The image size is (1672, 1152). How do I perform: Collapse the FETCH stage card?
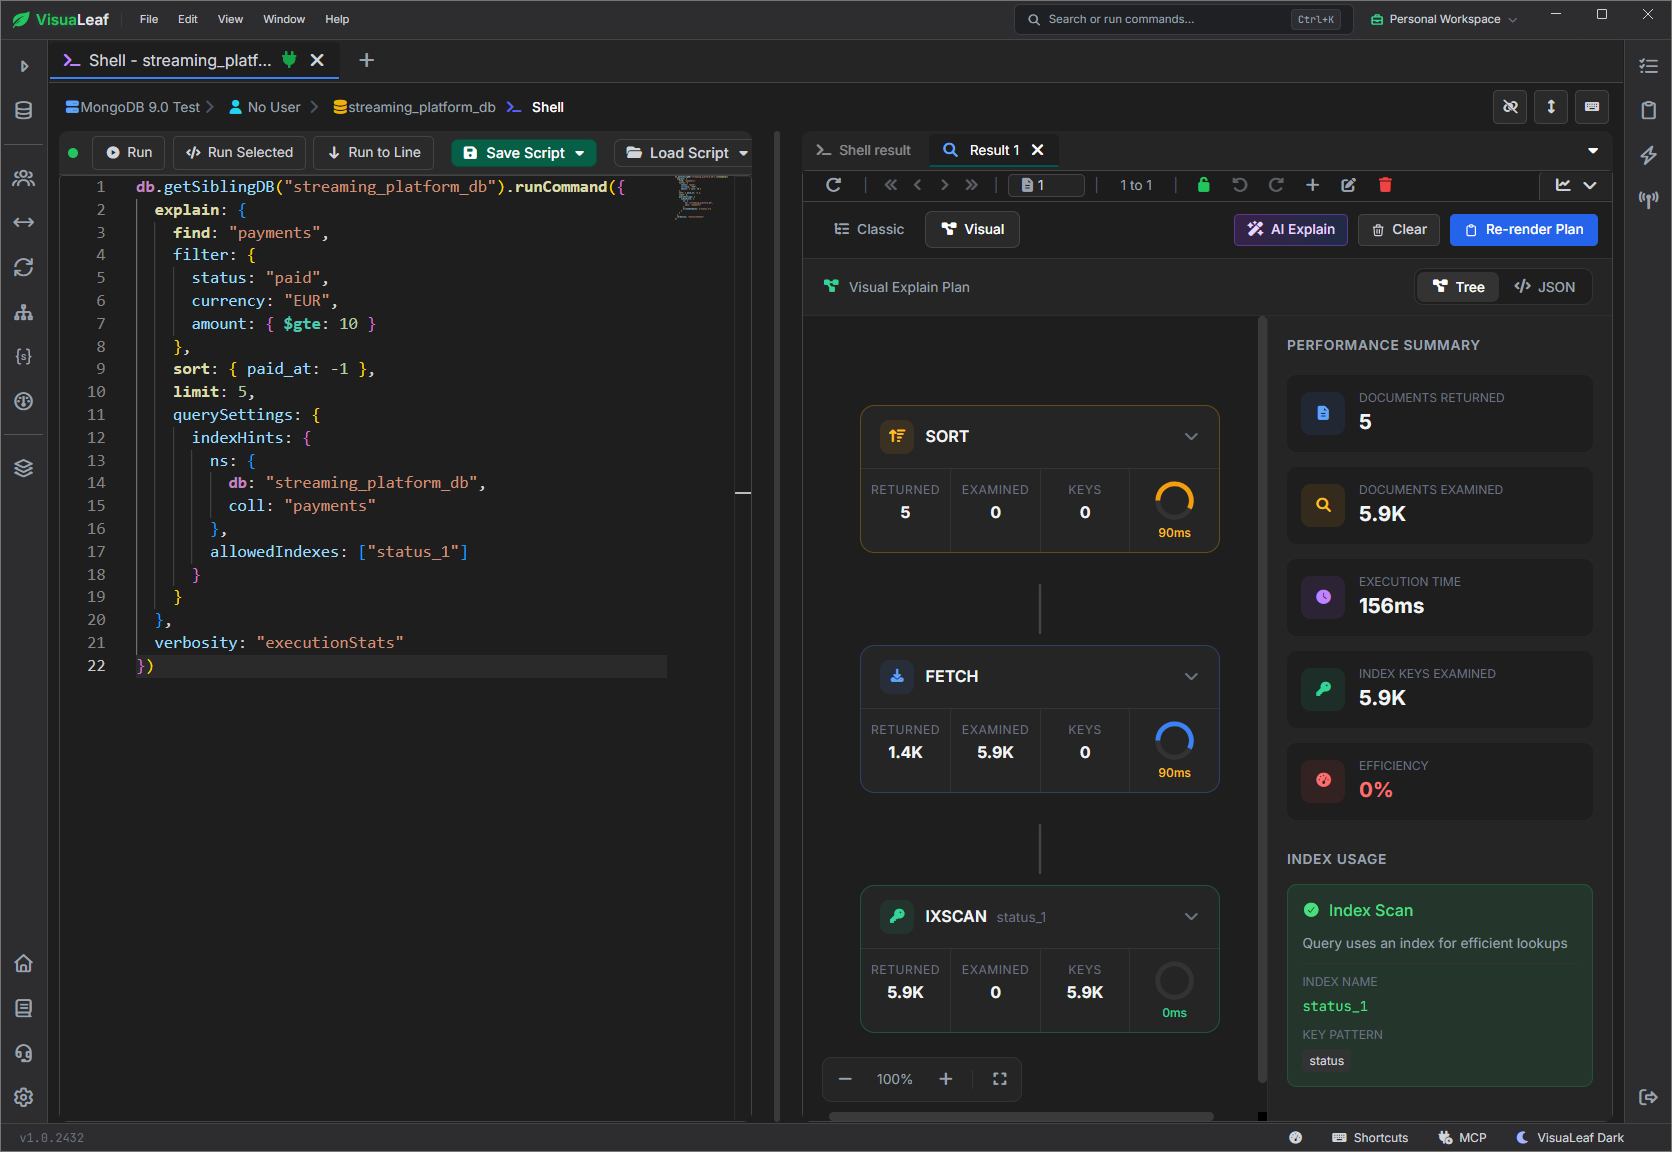coord(1191,677)
